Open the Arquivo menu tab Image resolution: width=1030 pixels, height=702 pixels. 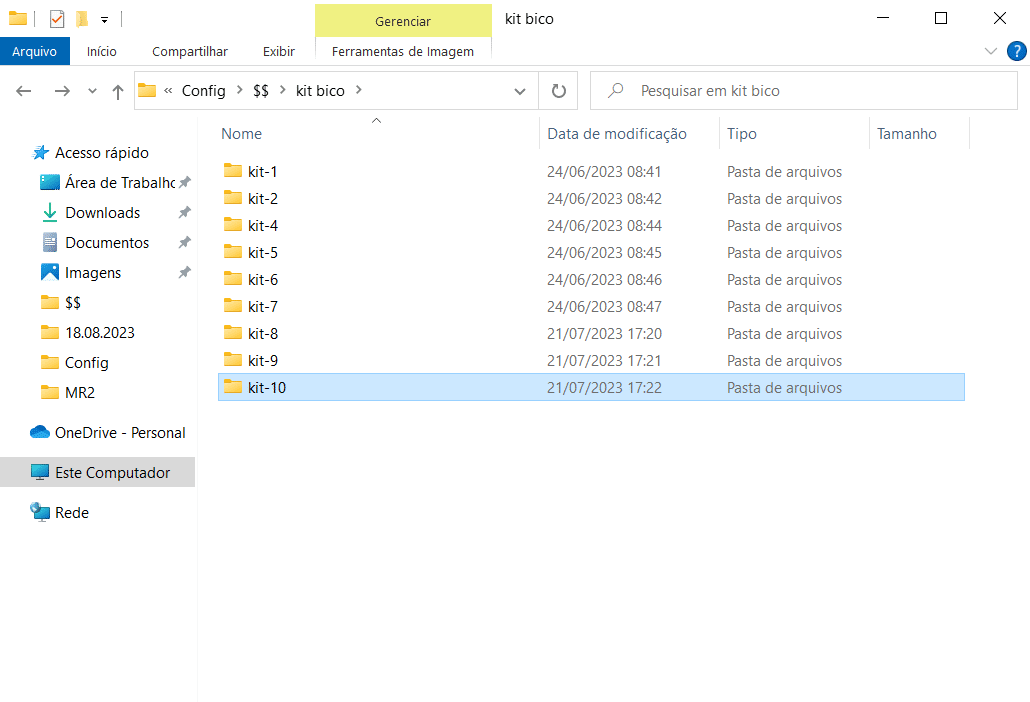coord(34,51)
